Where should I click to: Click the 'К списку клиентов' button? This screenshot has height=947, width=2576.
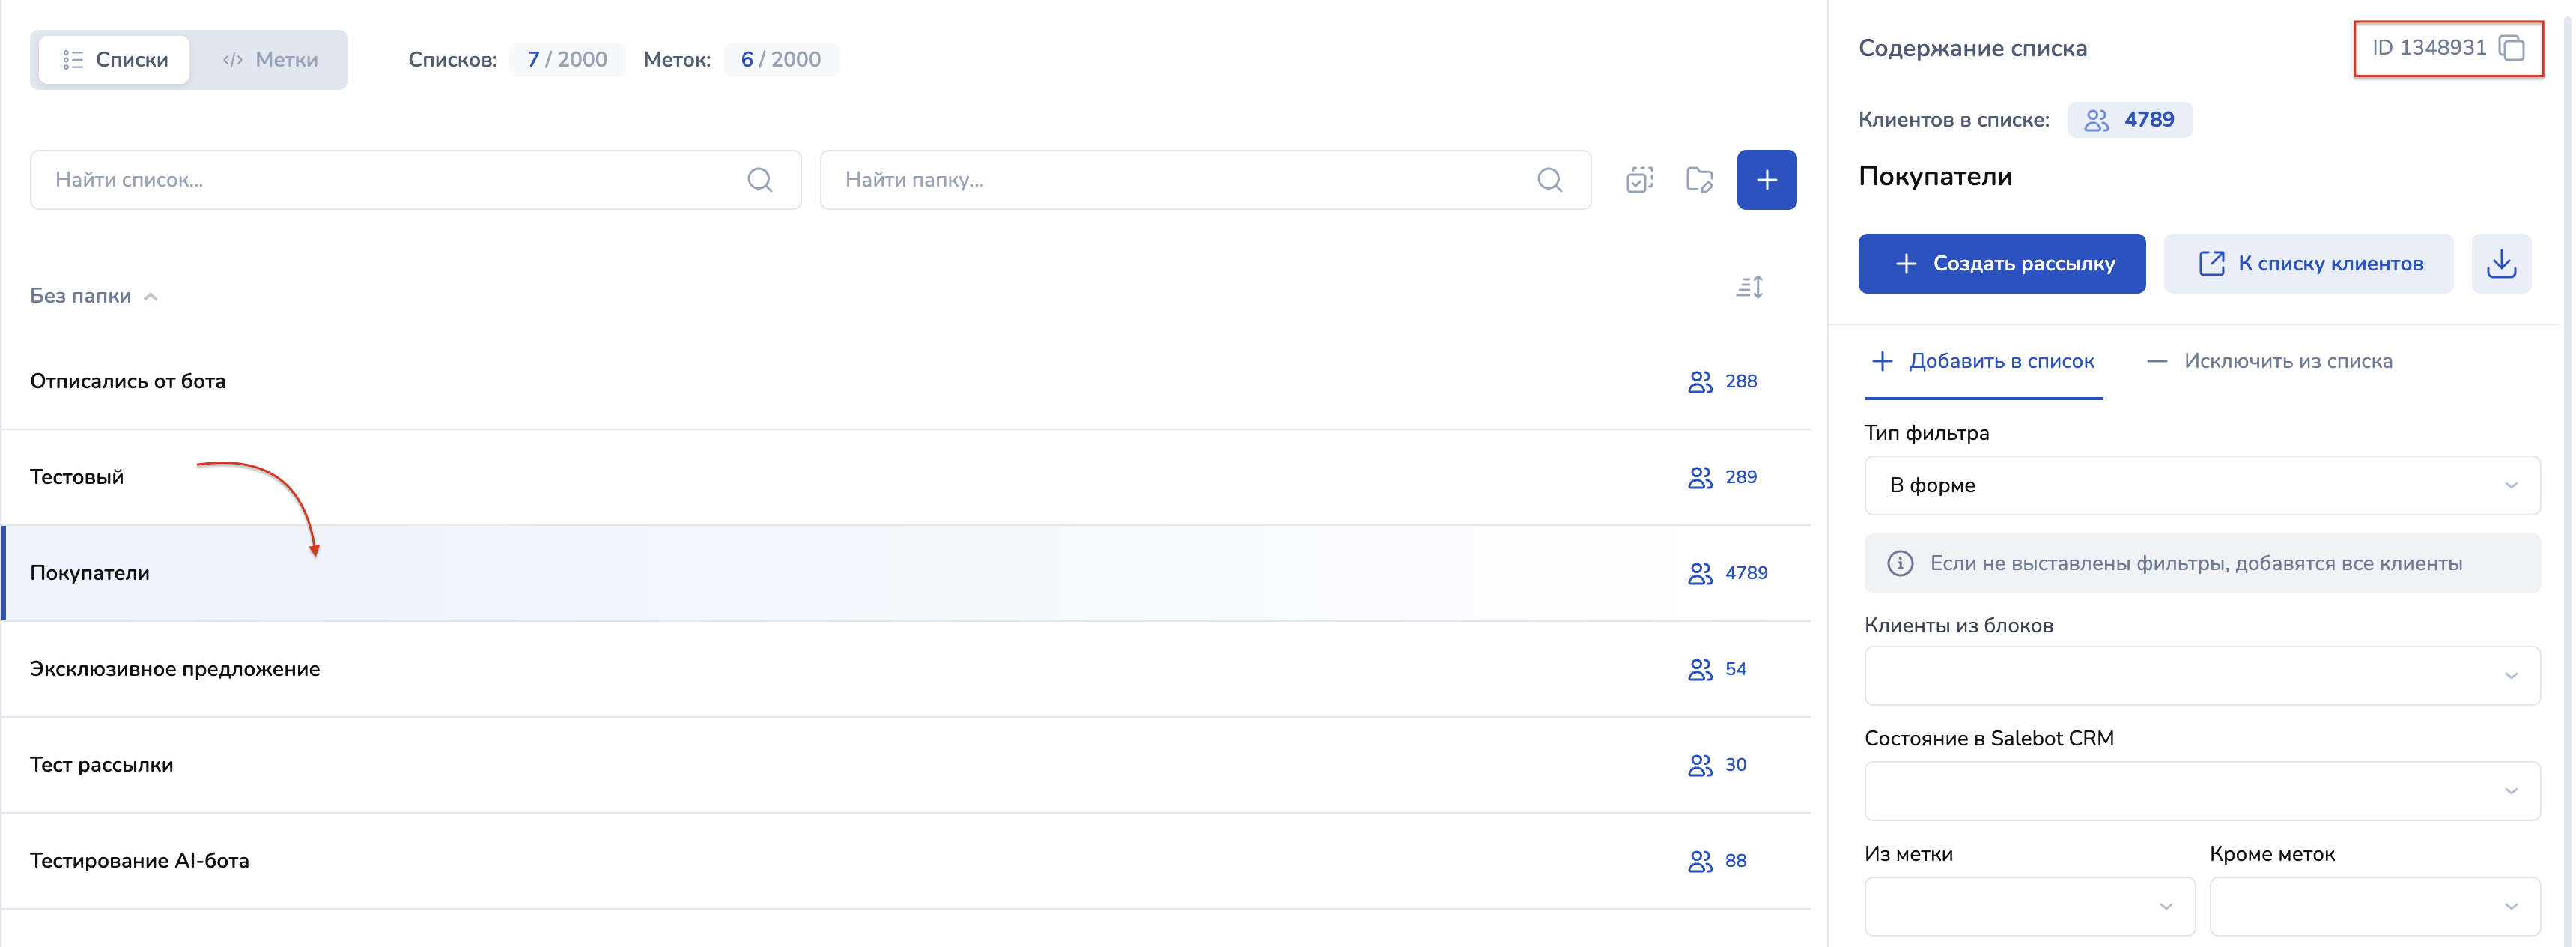click(2308, 264)
